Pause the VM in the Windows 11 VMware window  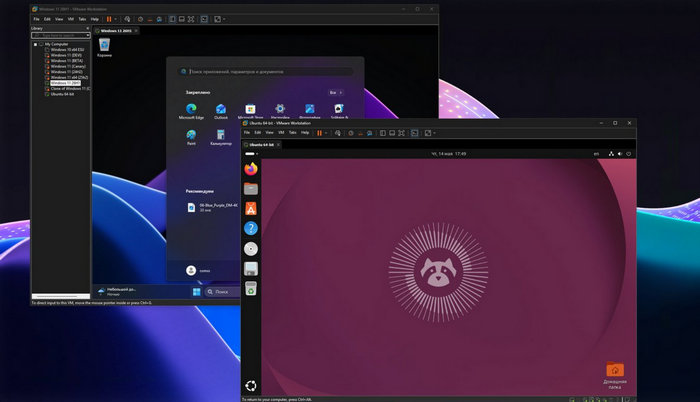tap(109, 19)
